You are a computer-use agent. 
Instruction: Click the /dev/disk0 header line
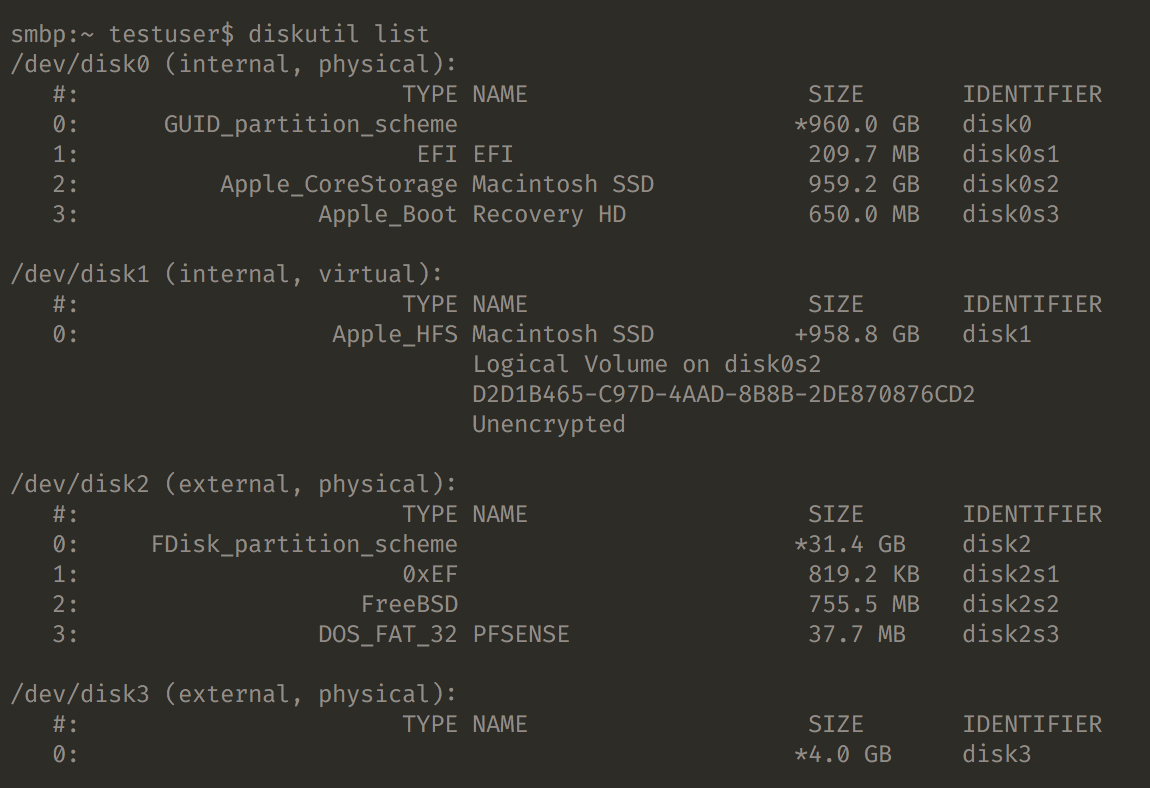pos(233,64)
